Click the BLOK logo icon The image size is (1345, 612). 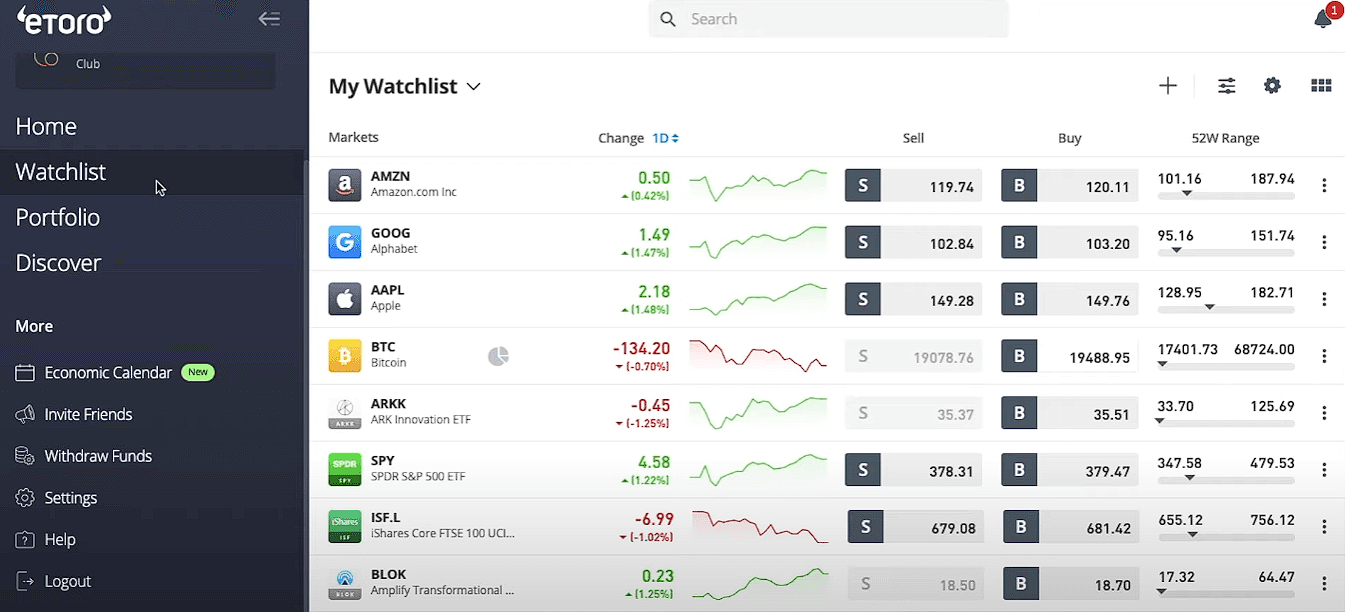tap(345, 584)
